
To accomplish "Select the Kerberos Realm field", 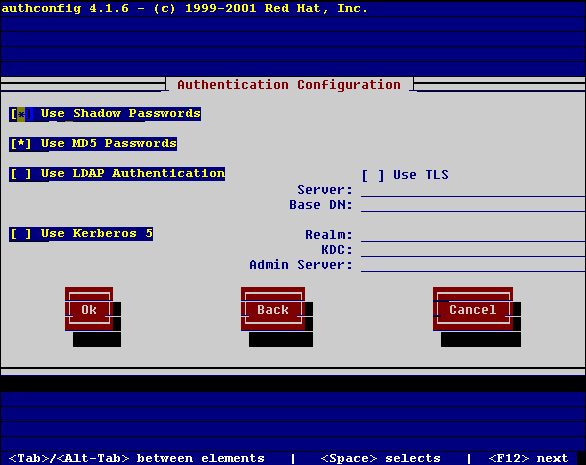I will click(473, 235).
